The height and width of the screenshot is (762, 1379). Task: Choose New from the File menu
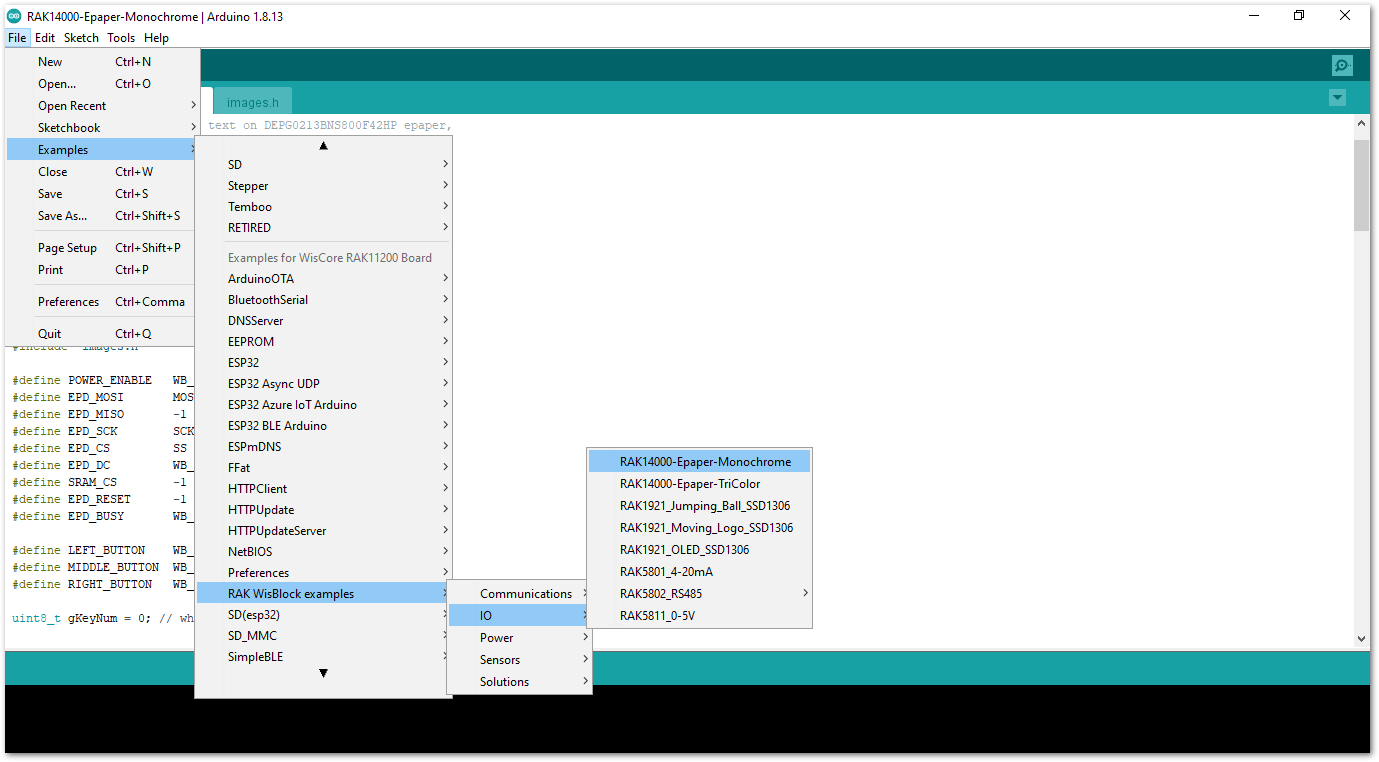(x=102, y=62)
